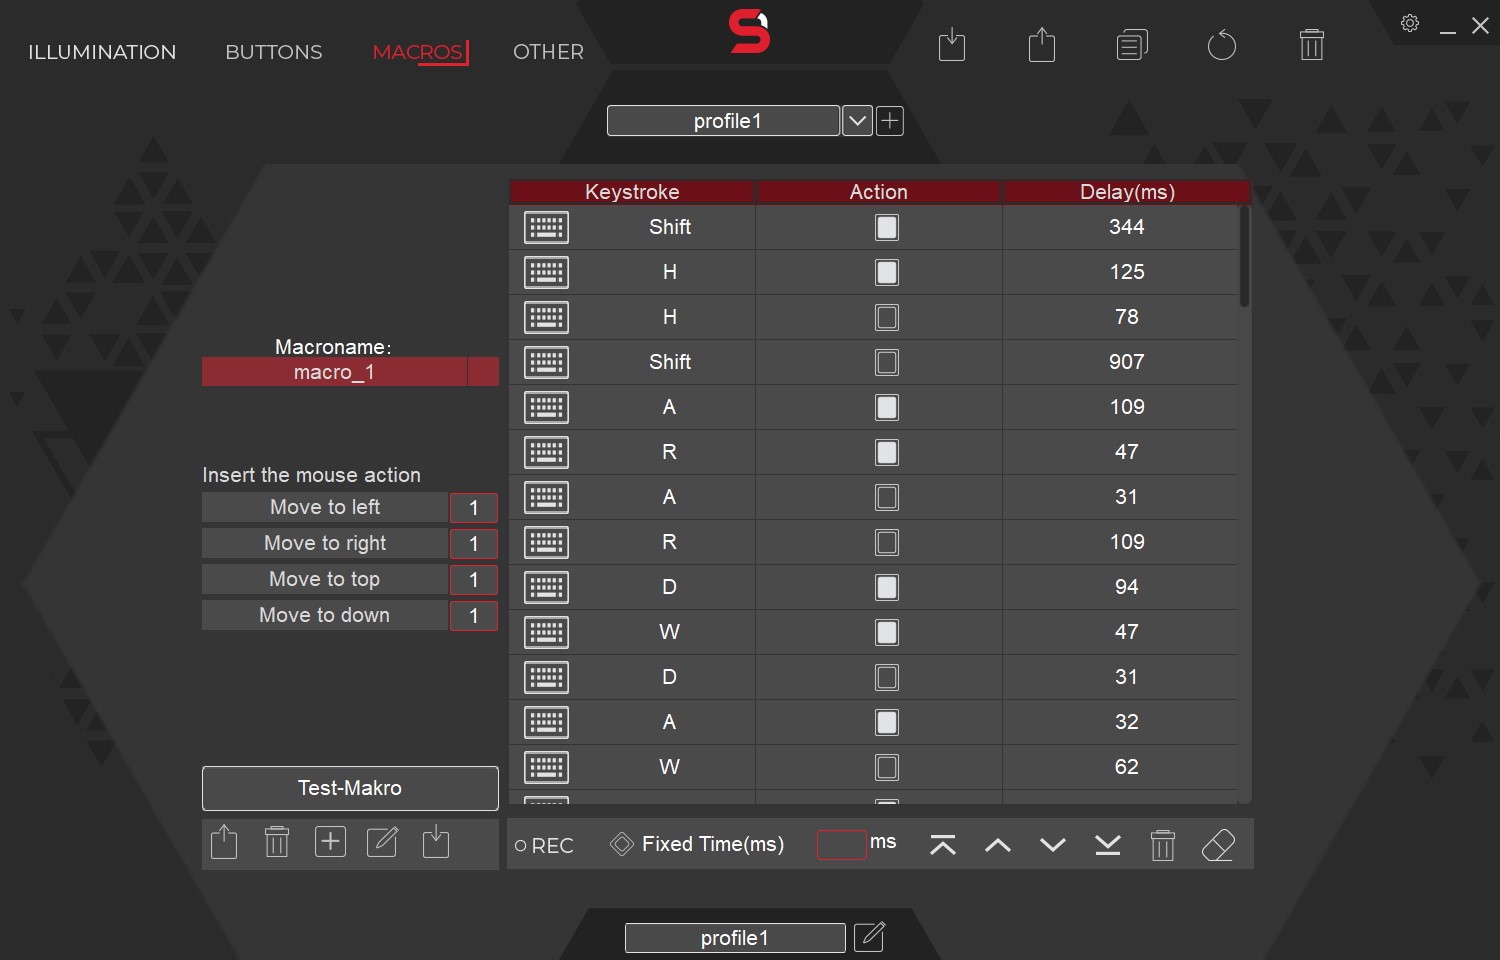The image size is (1500, 960).
Task: Open the BUTTONS tab
Action: pos(273,52)
